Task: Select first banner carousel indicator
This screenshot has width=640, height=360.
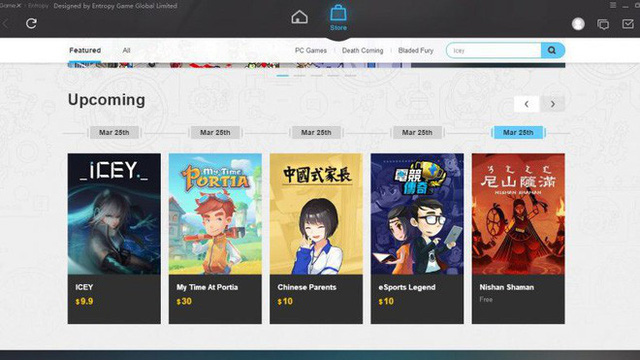Action: click(x=282, y=76)
